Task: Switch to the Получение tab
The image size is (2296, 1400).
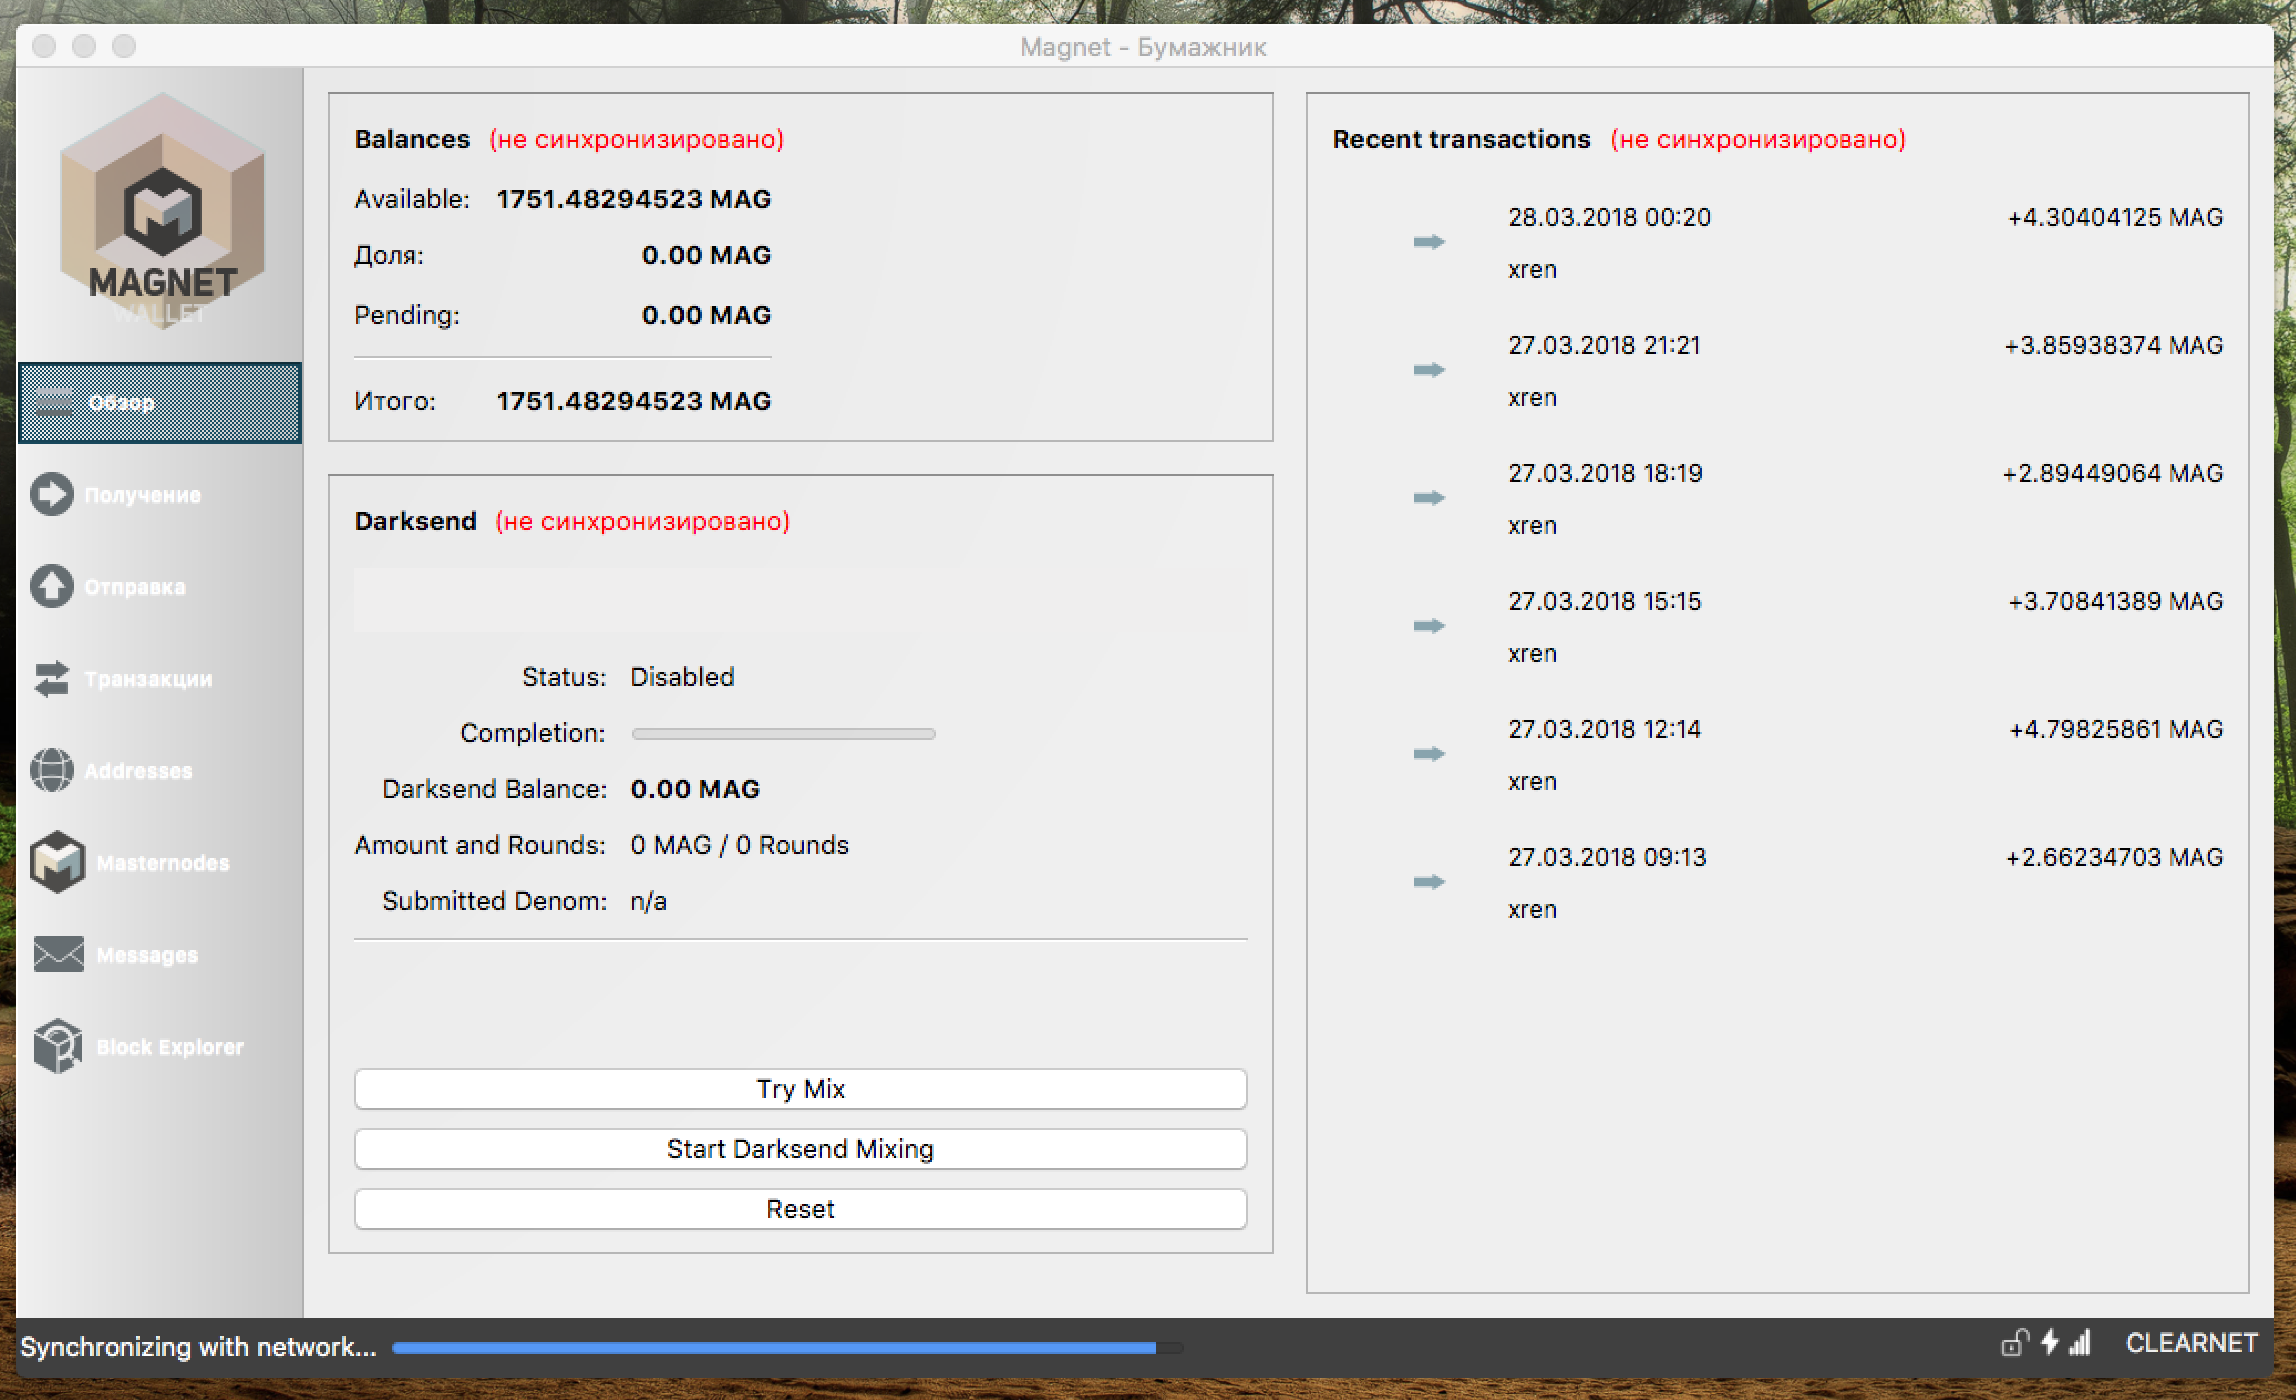Action: click(159, 495)
